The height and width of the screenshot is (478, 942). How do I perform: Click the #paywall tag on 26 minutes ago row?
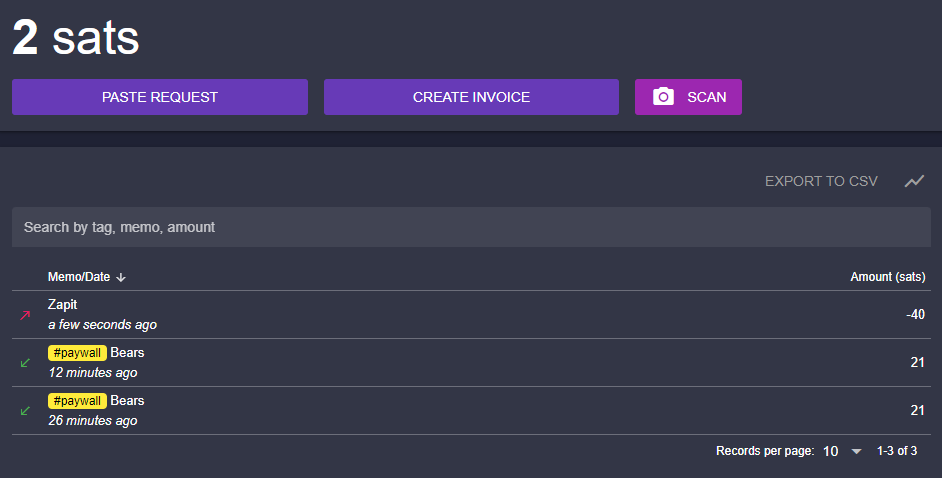click(x=77, y=401)
